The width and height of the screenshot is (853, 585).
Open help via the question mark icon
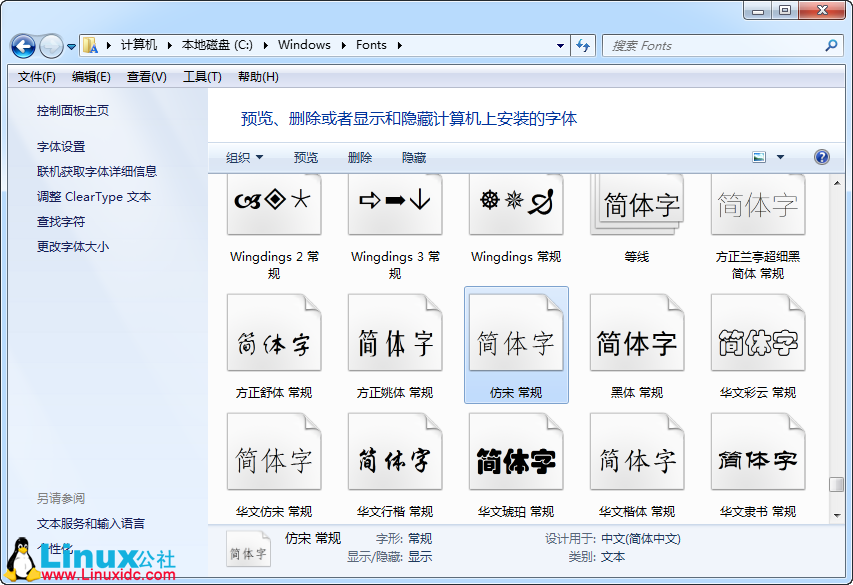click(821, 157)
